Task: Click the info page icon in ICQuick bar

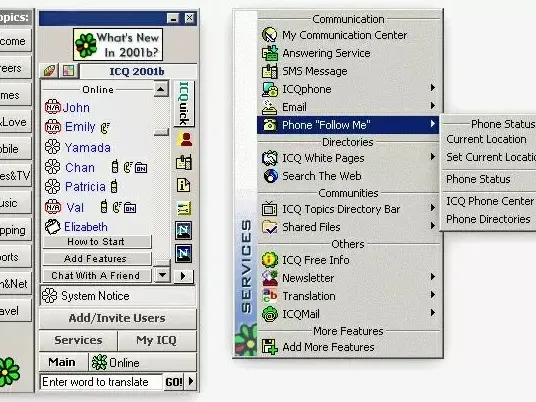Action: point(184,185)
